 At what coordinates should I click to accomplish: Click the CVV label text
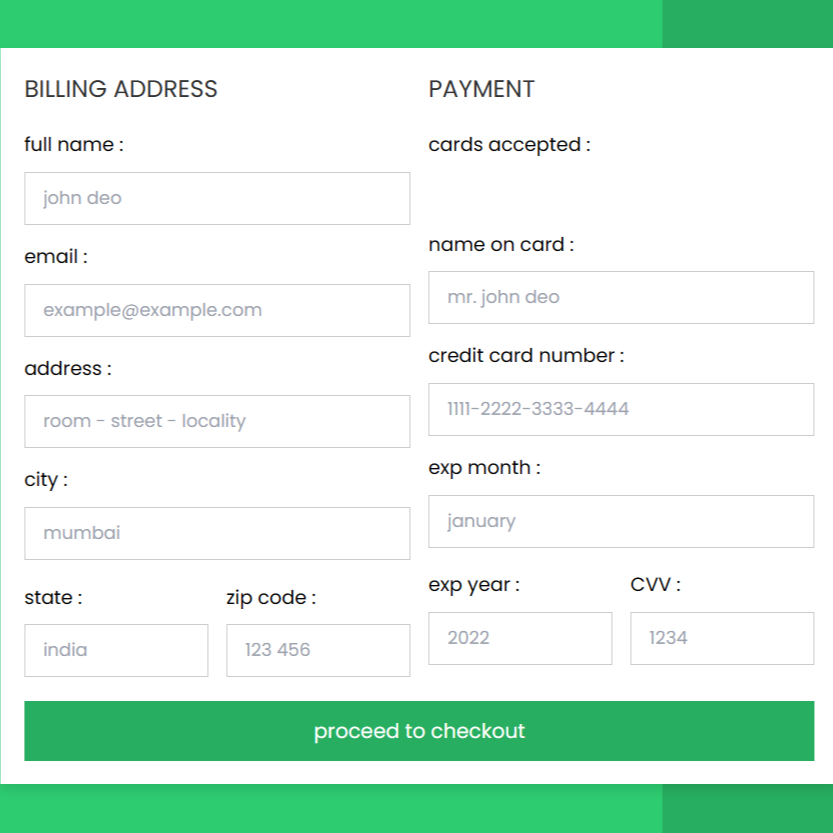tap(656, 585)
